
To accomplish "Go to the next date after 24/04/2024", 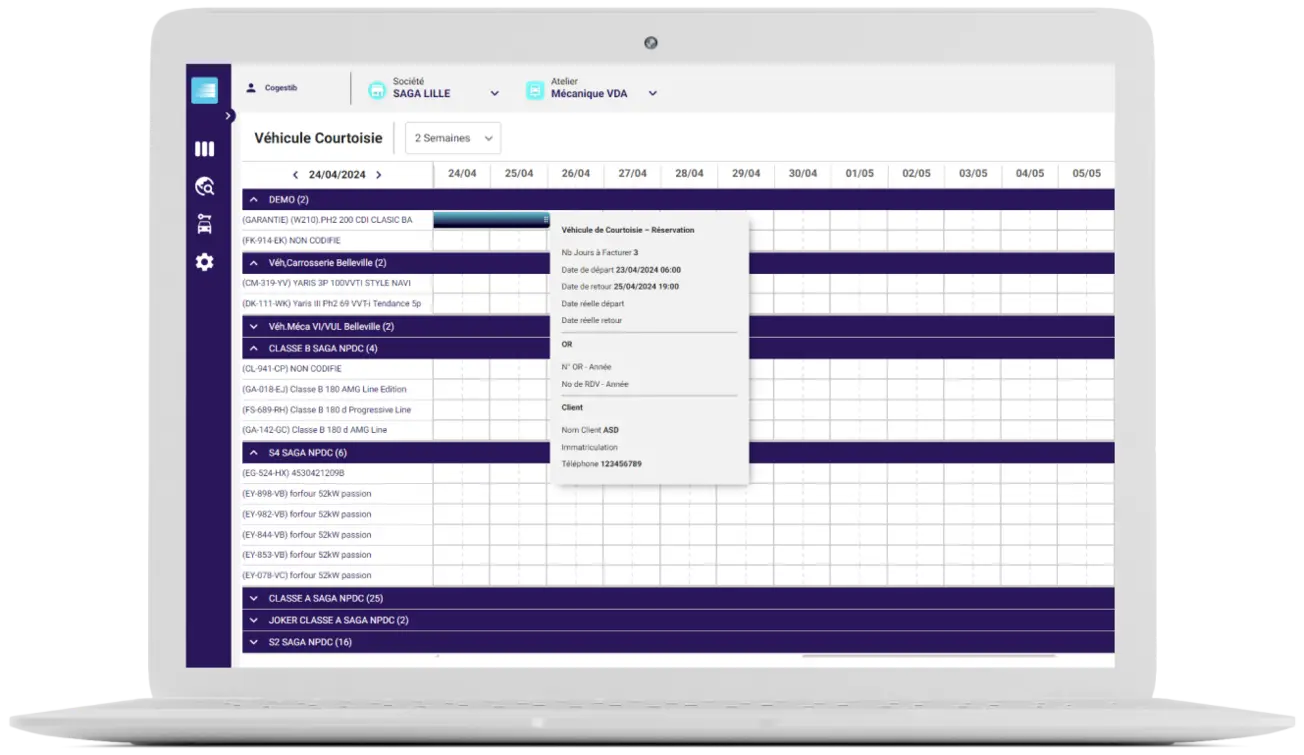I will [378, 175].
